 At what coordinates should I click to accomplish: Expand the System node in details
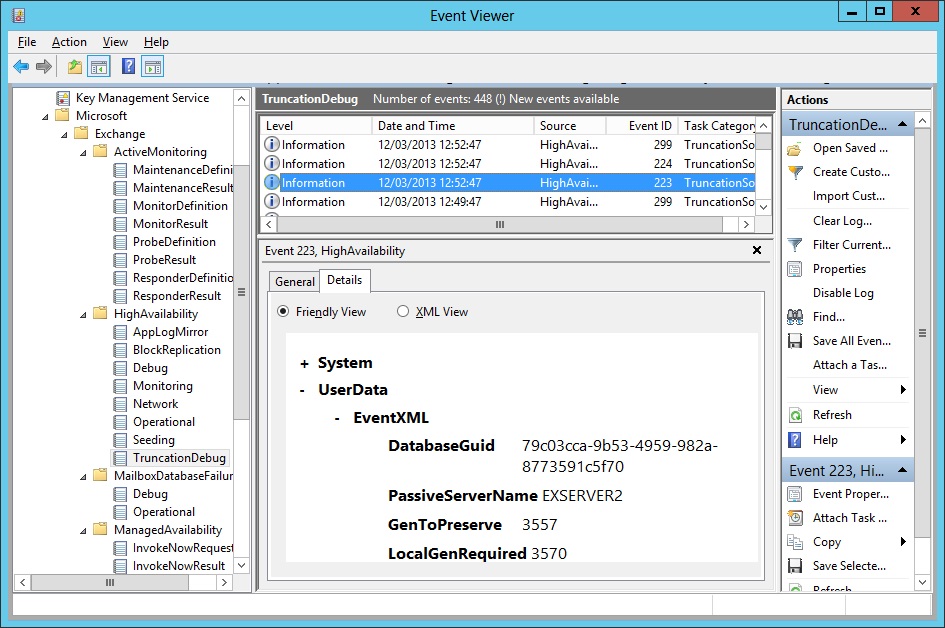pyautogui.click(x=304, y=364)
